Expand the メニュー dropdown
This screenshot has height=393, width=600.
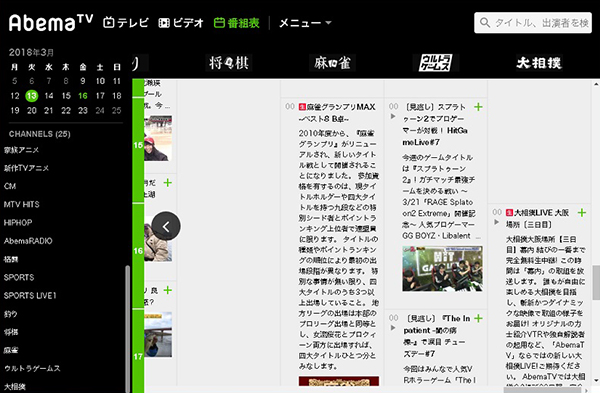[x=305, y=23]
